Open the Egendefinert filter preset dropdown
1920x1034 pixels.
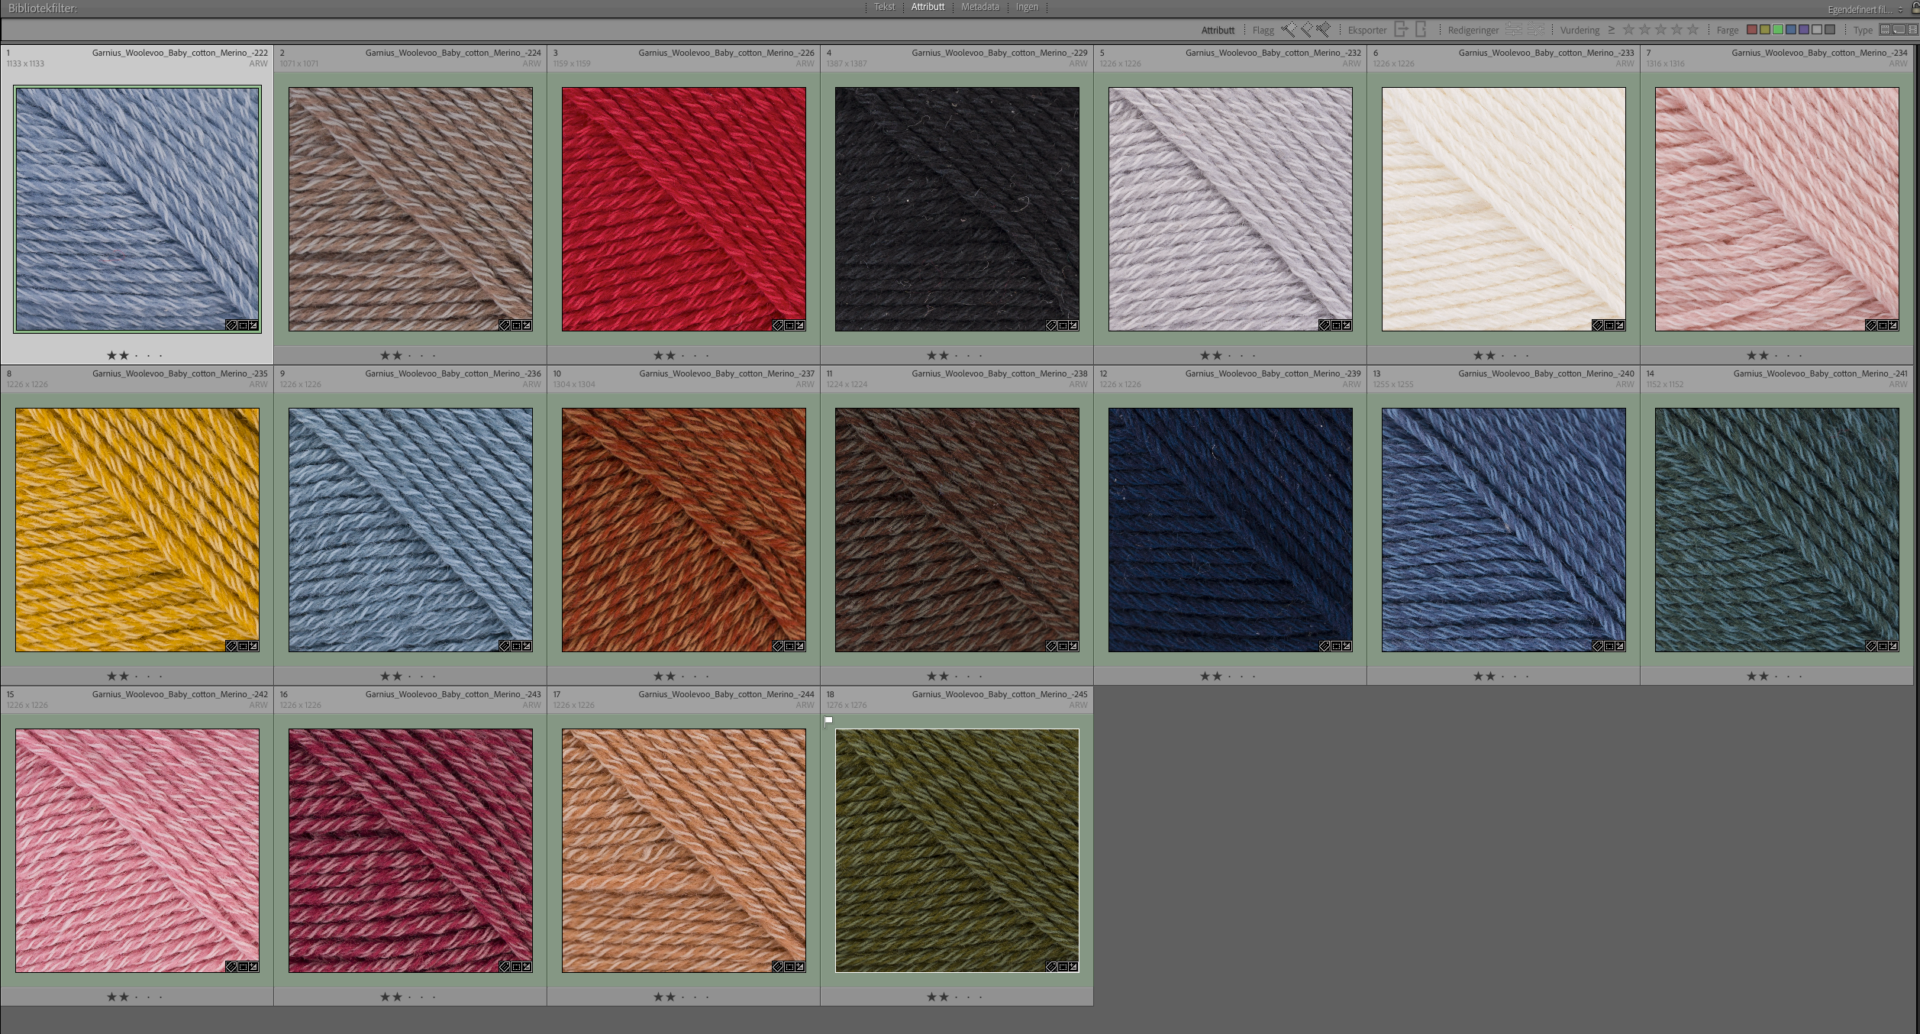pyautogui.click(x=1858, y=9)
